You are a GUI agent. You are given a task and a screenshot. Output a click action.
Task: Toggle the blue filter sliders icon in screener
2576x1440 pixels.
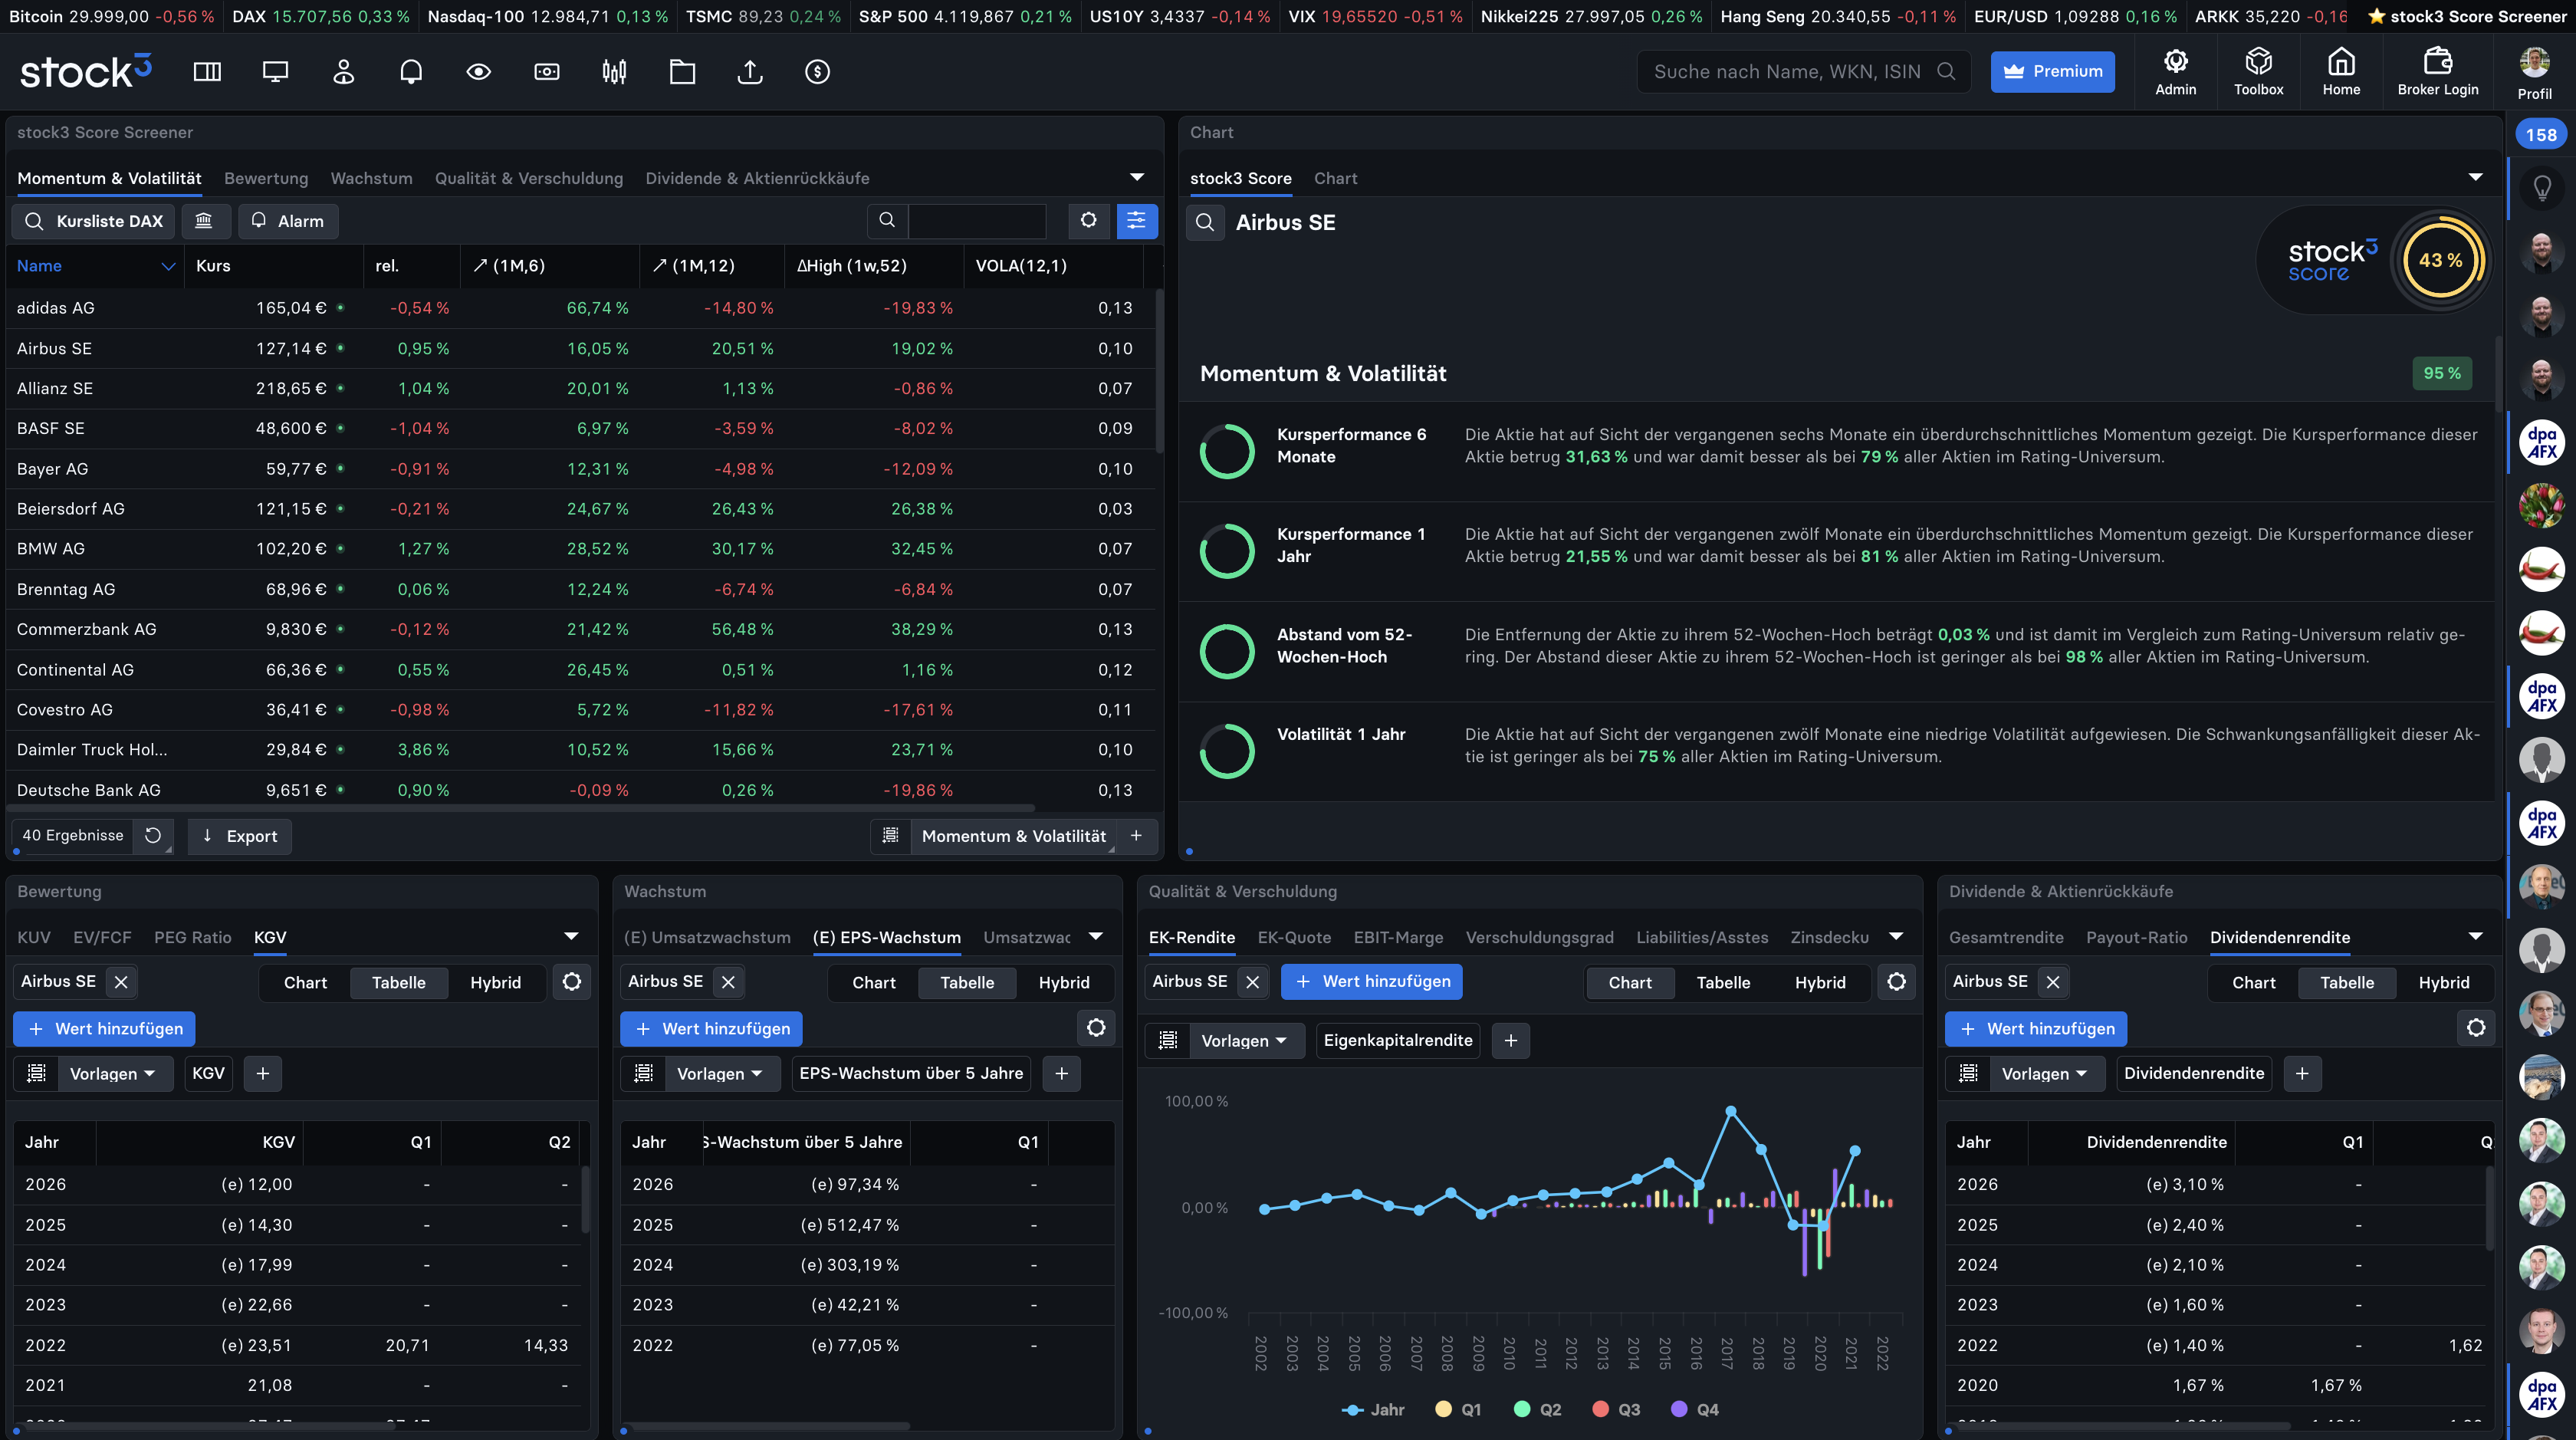pyautogui.click(x=1136, y=221)
